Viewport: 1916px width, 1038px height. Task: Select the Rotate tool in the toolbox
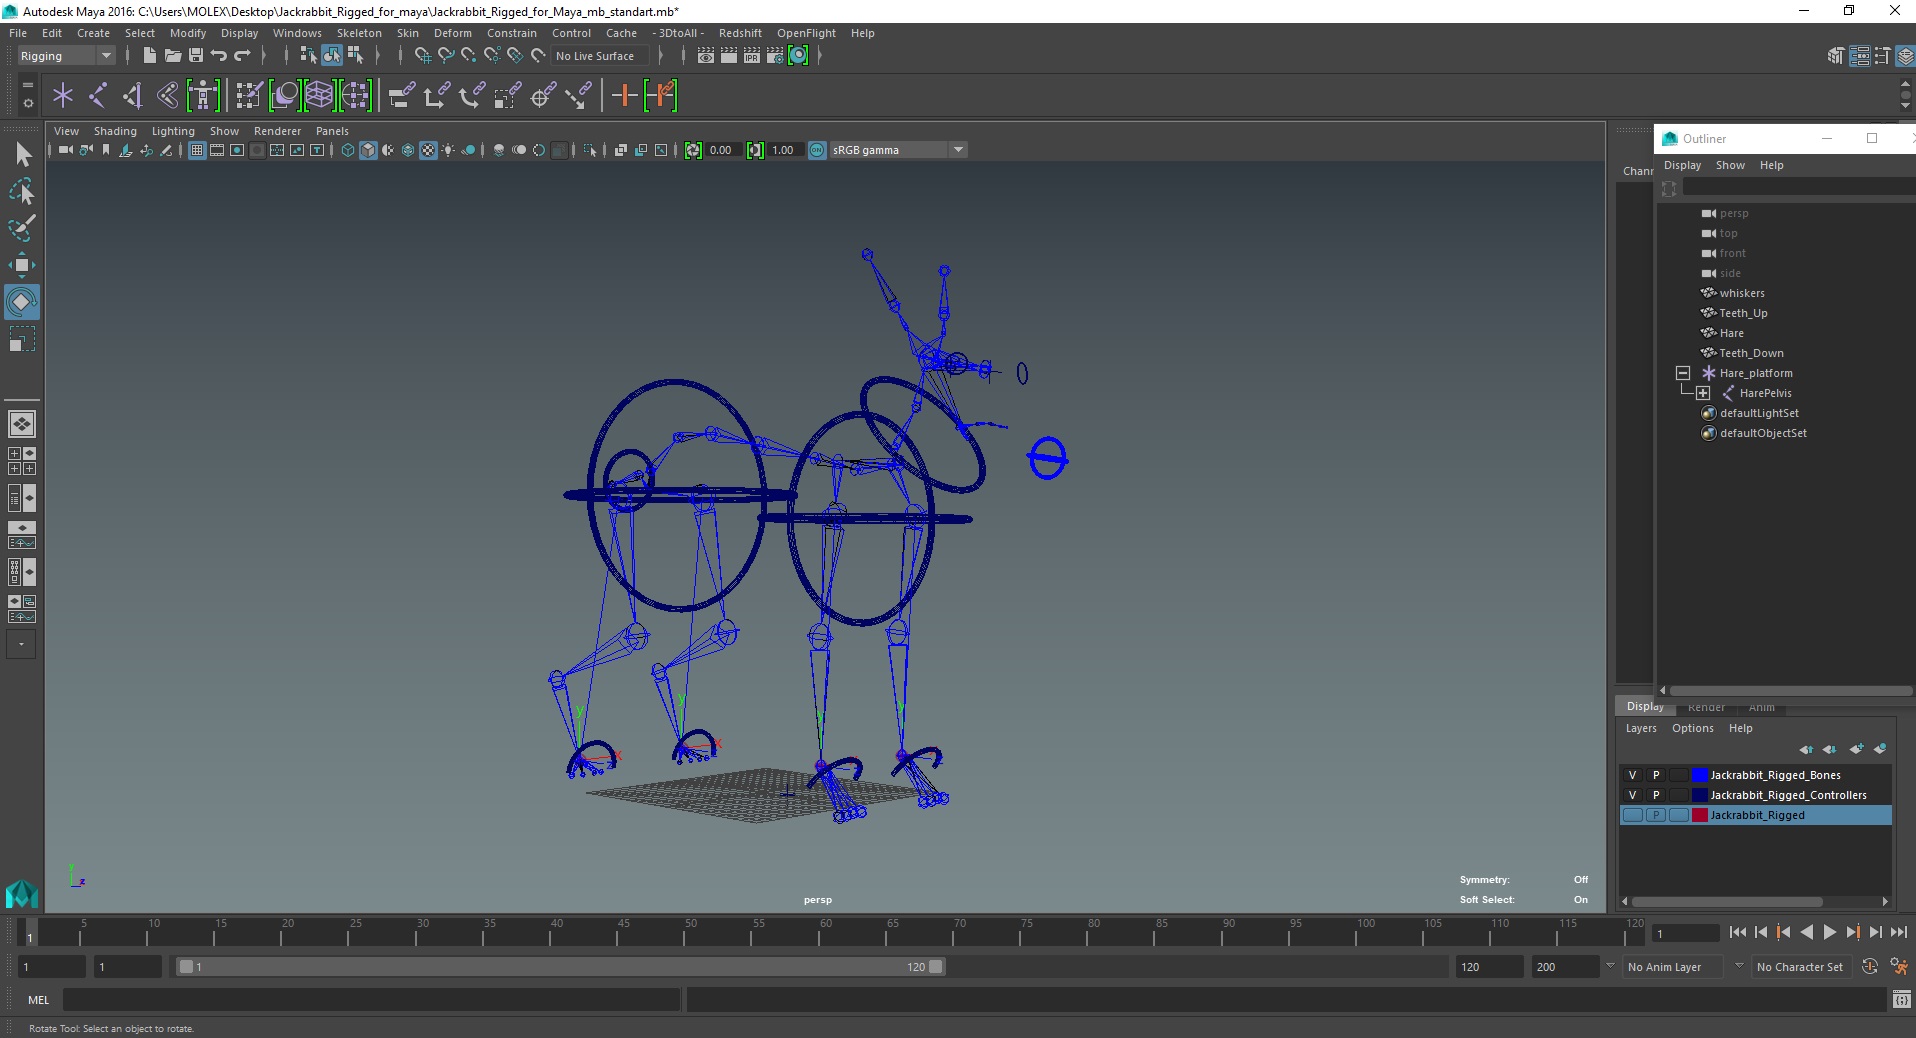[x=22, y=302]
